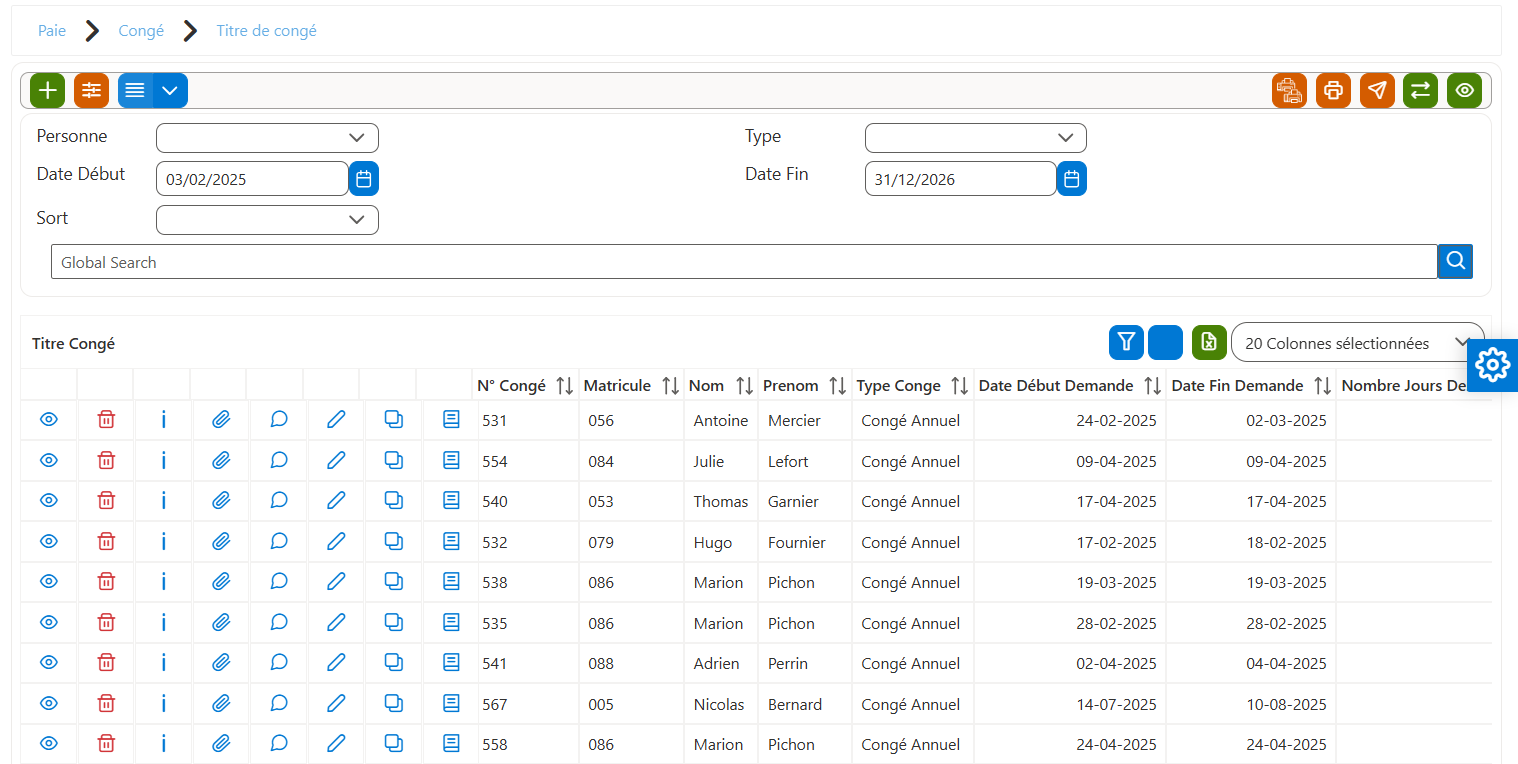Click the green plus add button
This screenshot has height=764, width=1518.
[47, 90]
